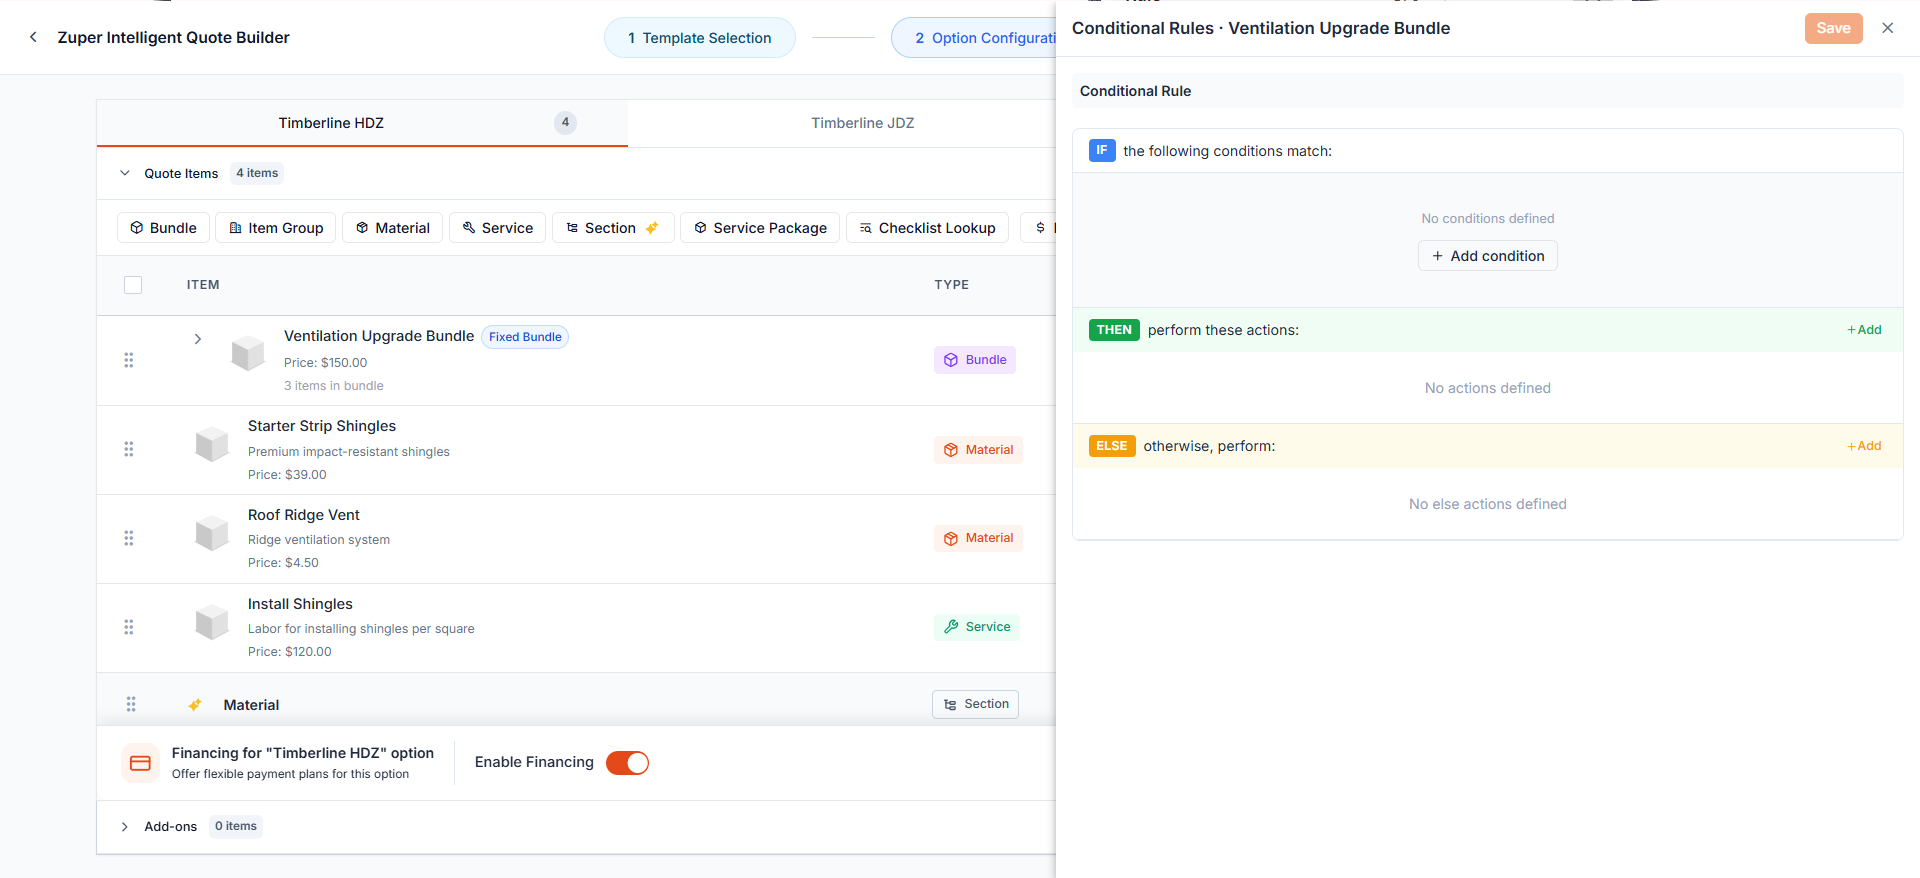
Task: Click the TYPE column header
Action: (x=951, y=285)
